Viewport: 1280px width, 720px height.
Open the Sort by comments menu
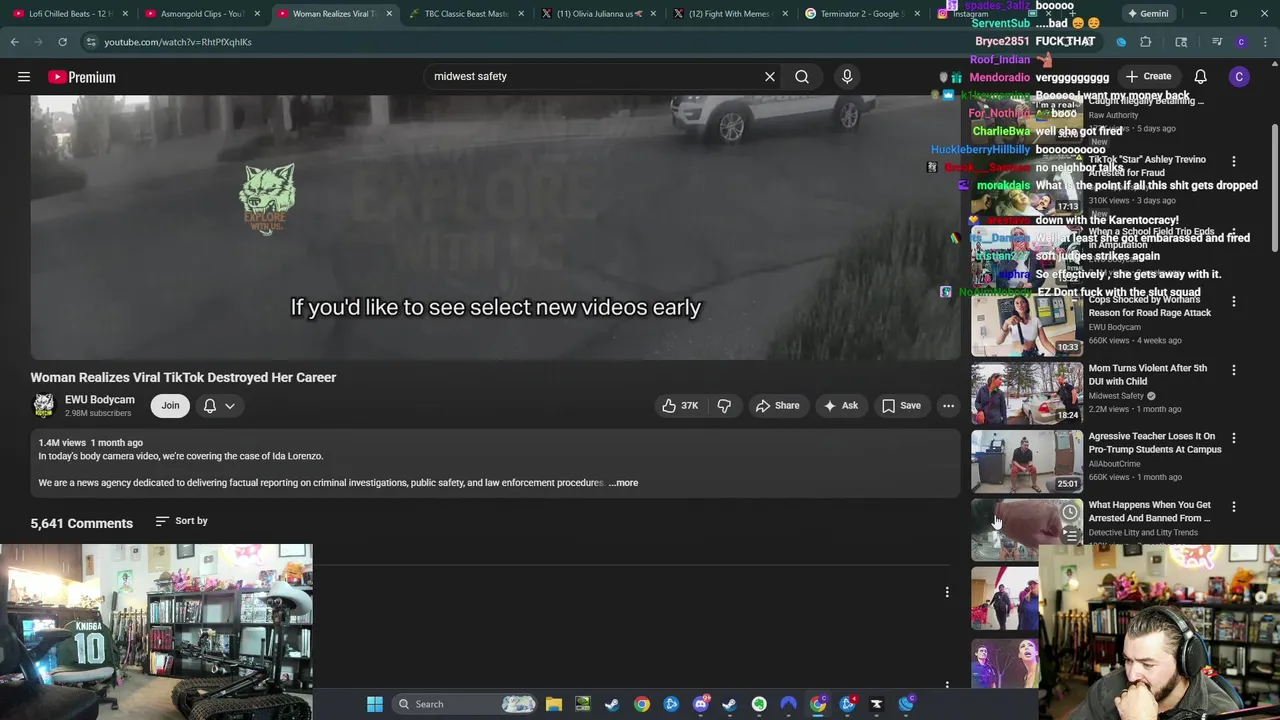[x=181, y=521]
